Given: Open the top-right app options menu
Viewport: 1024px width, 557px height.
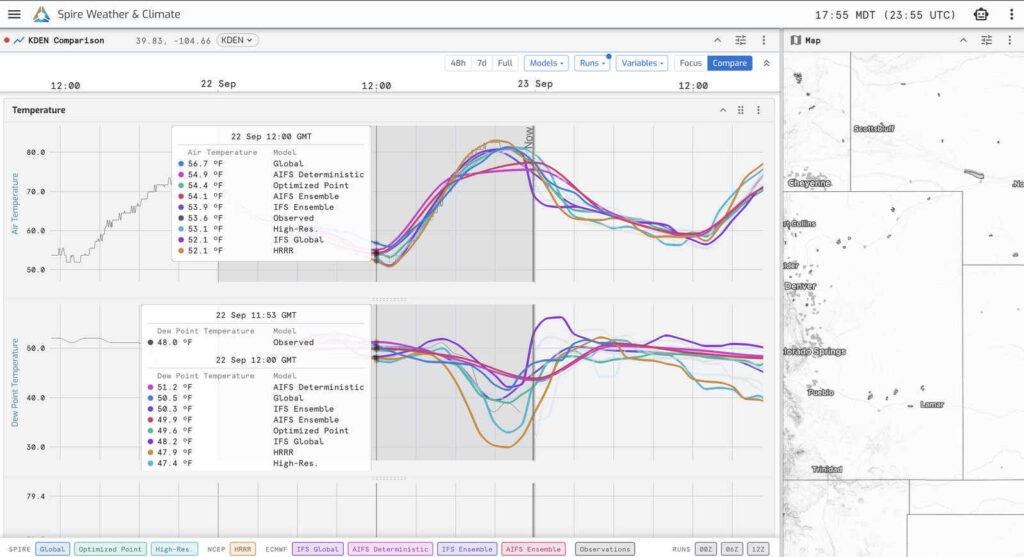Looking at the screenshot, I should (1011, 14).
